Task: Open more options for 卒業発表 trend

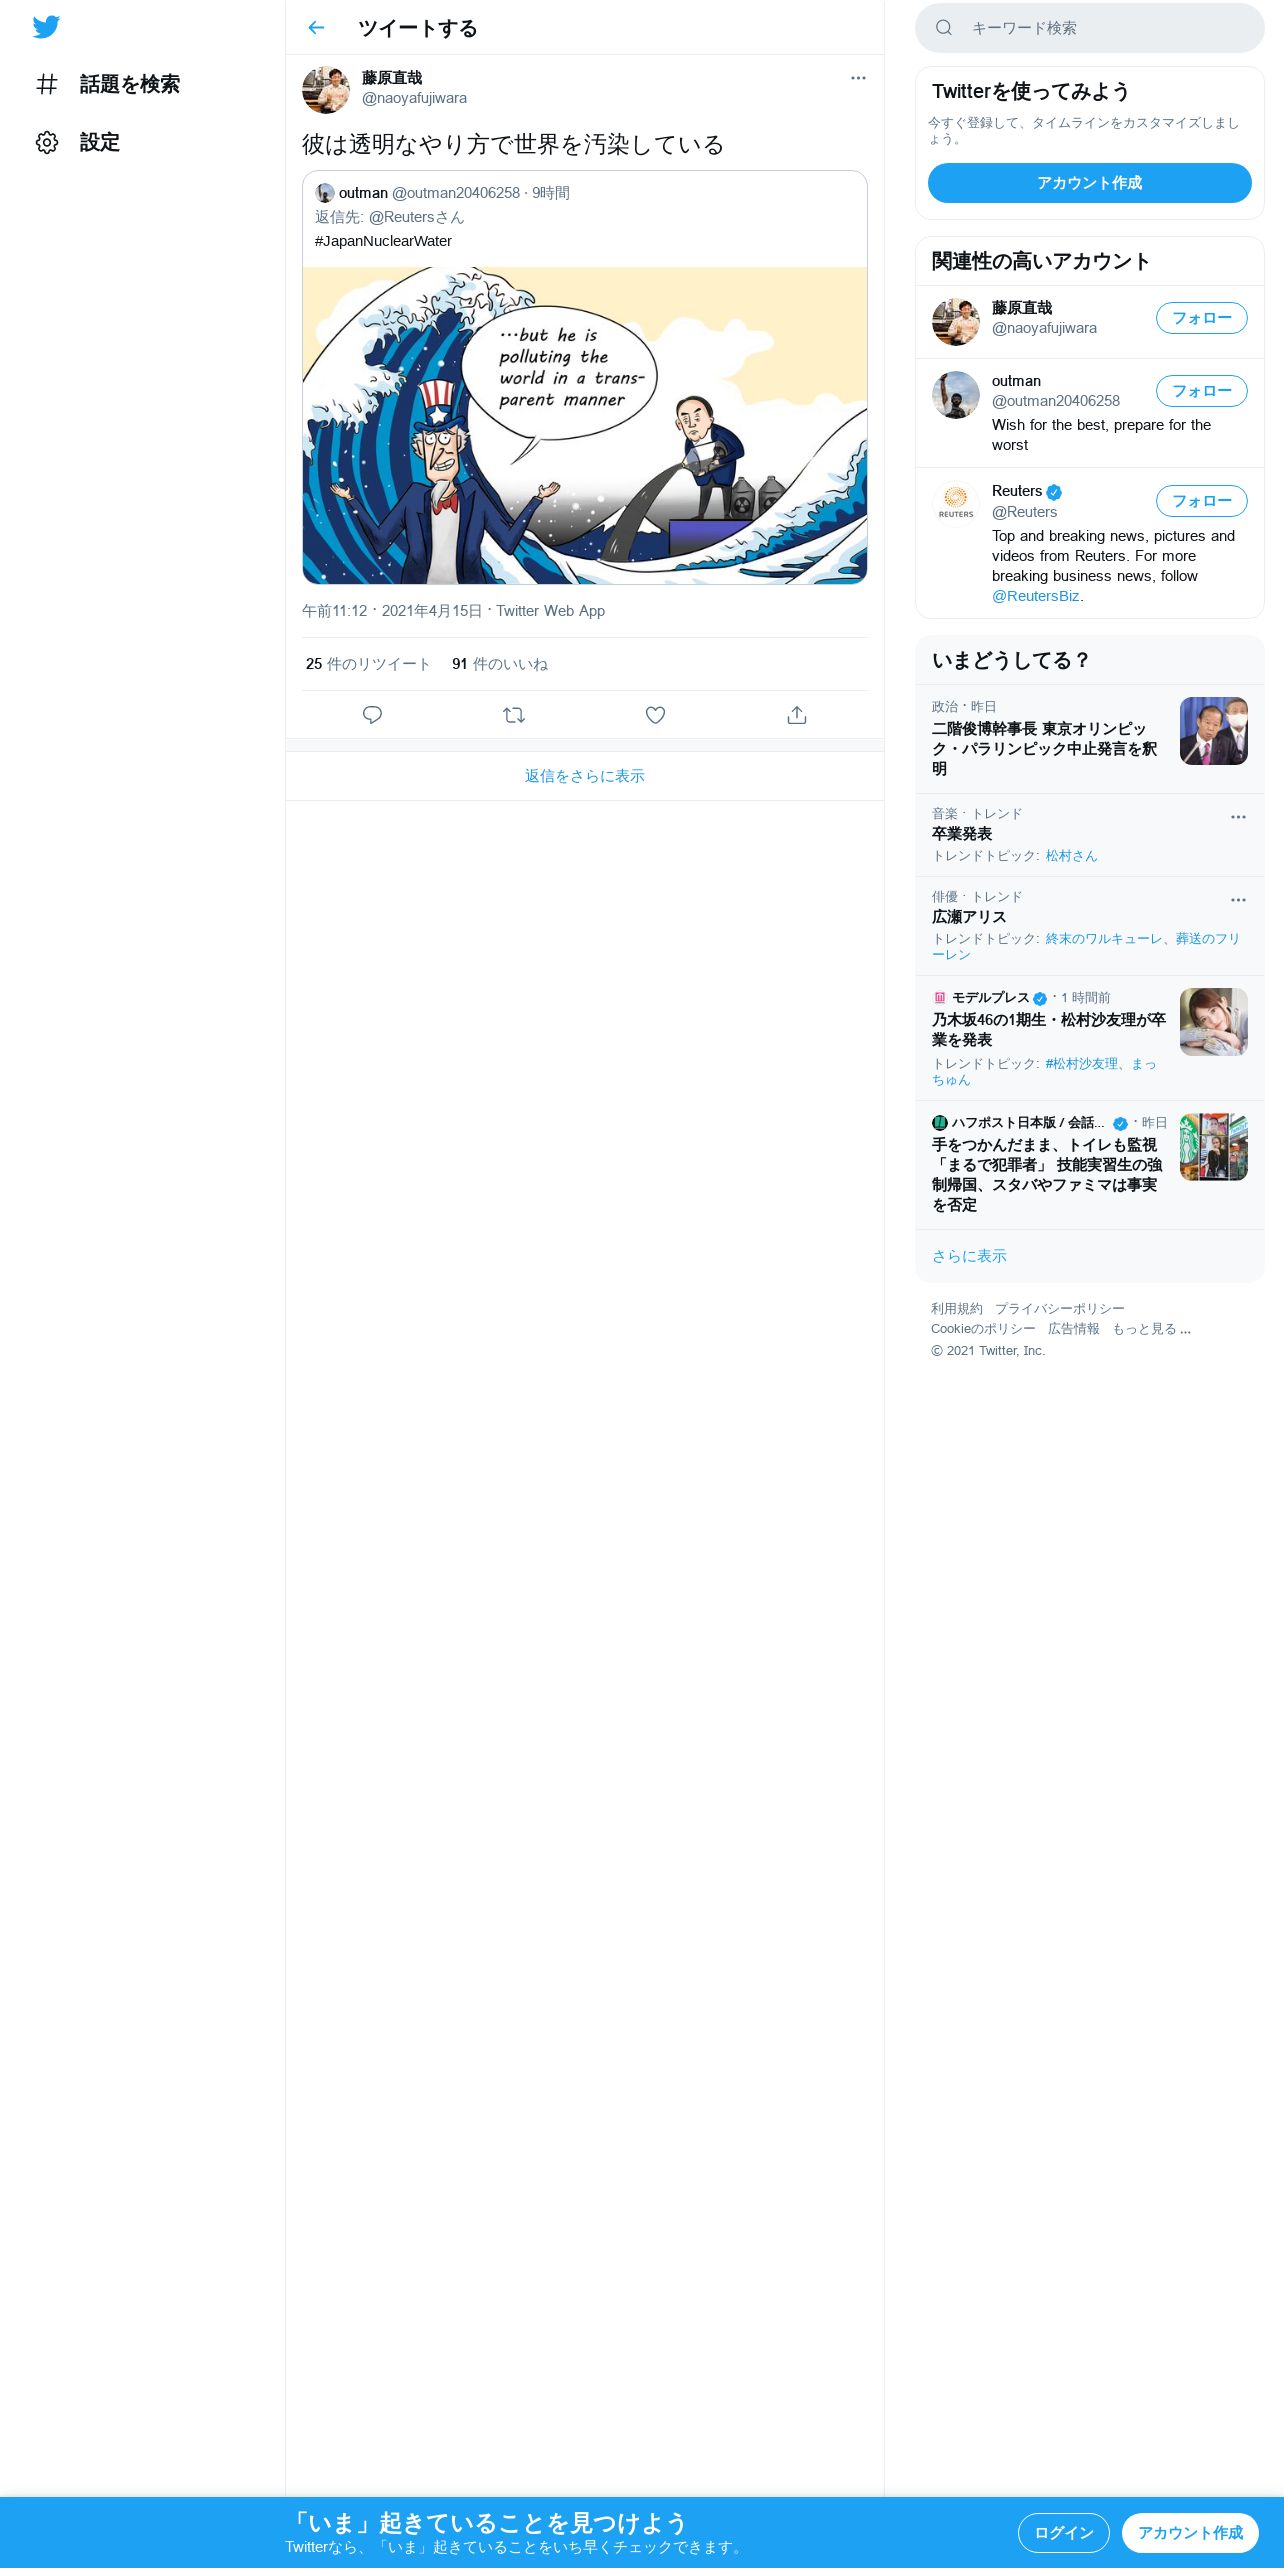Action: pyautogui.click(x=1238, y=817)
